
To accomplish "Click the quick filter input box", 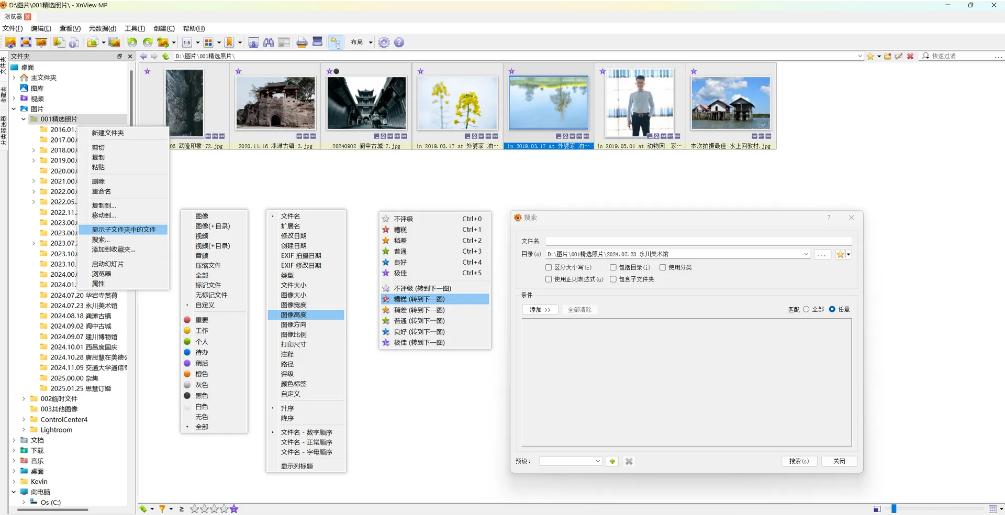I will pyautogui.click(x=963, y=56).
